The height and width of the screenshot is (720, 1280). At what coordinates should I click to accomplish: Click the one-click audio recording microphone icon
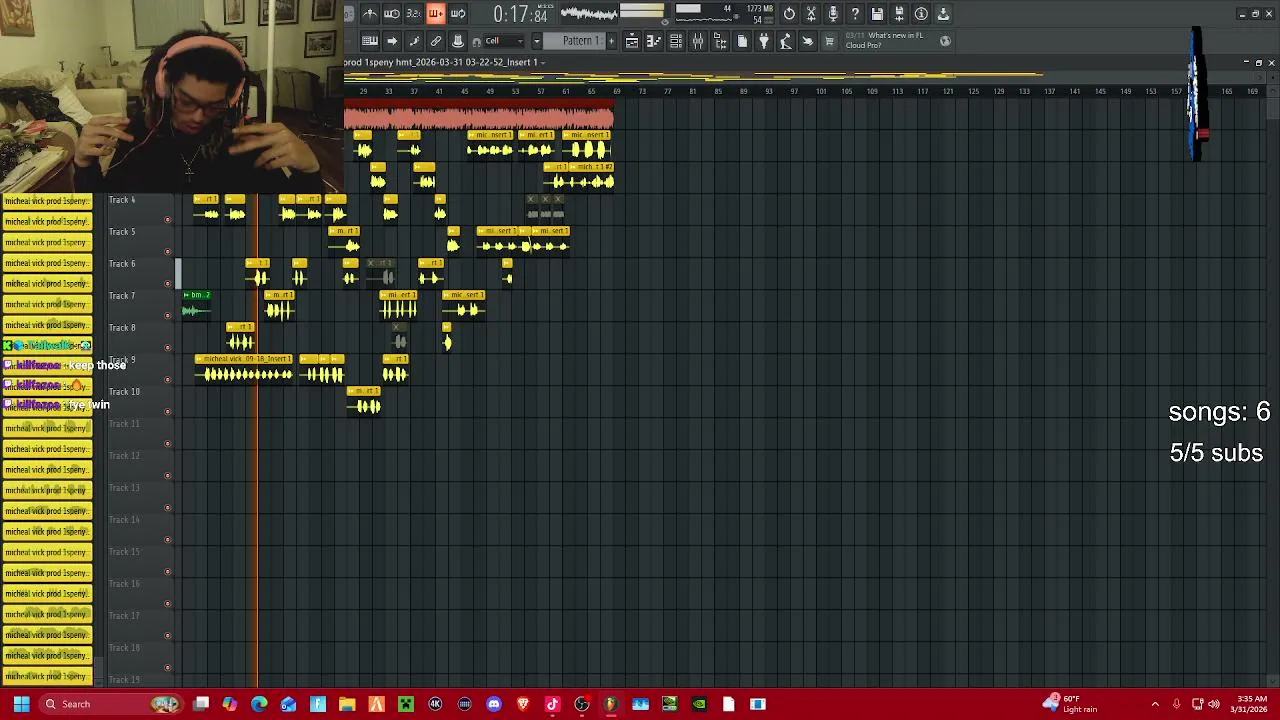click(833, 14)
